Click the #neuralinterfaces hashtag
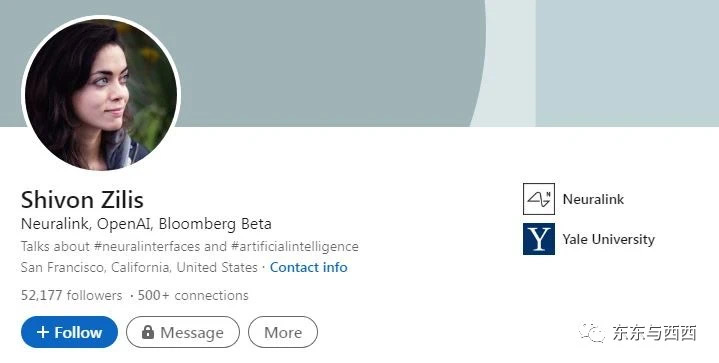 147,247
